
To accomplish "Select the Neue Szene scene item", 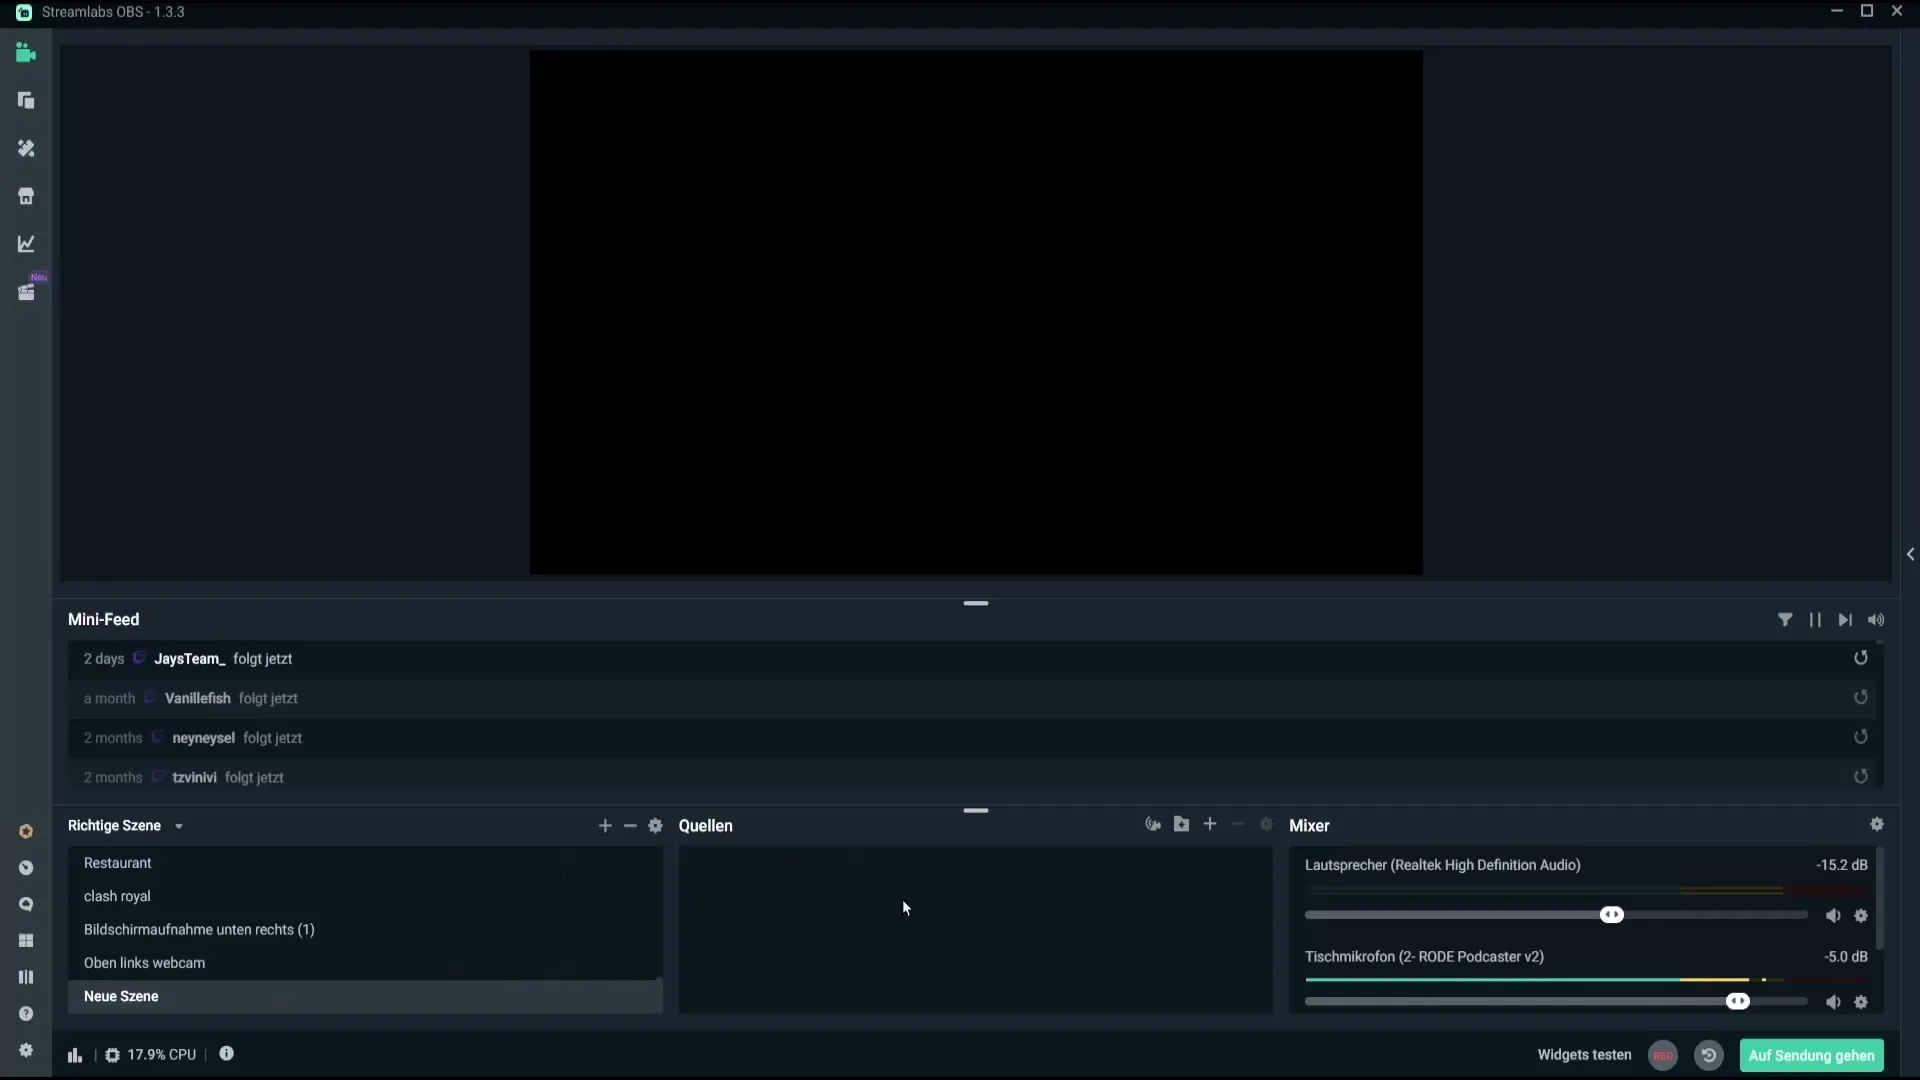I will (121, 997).
